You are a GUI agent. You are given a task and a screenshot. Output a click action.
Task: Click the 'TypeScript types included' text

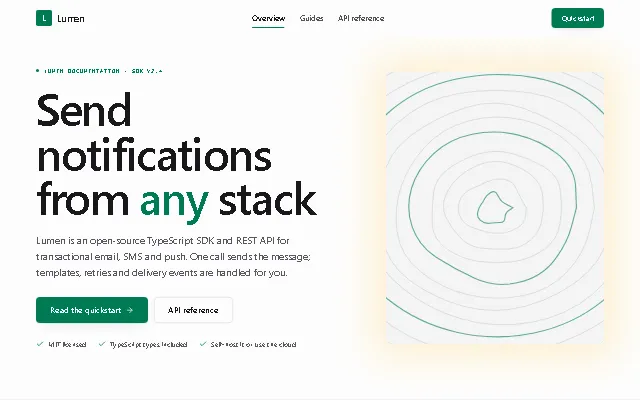[x=149, y=344]
